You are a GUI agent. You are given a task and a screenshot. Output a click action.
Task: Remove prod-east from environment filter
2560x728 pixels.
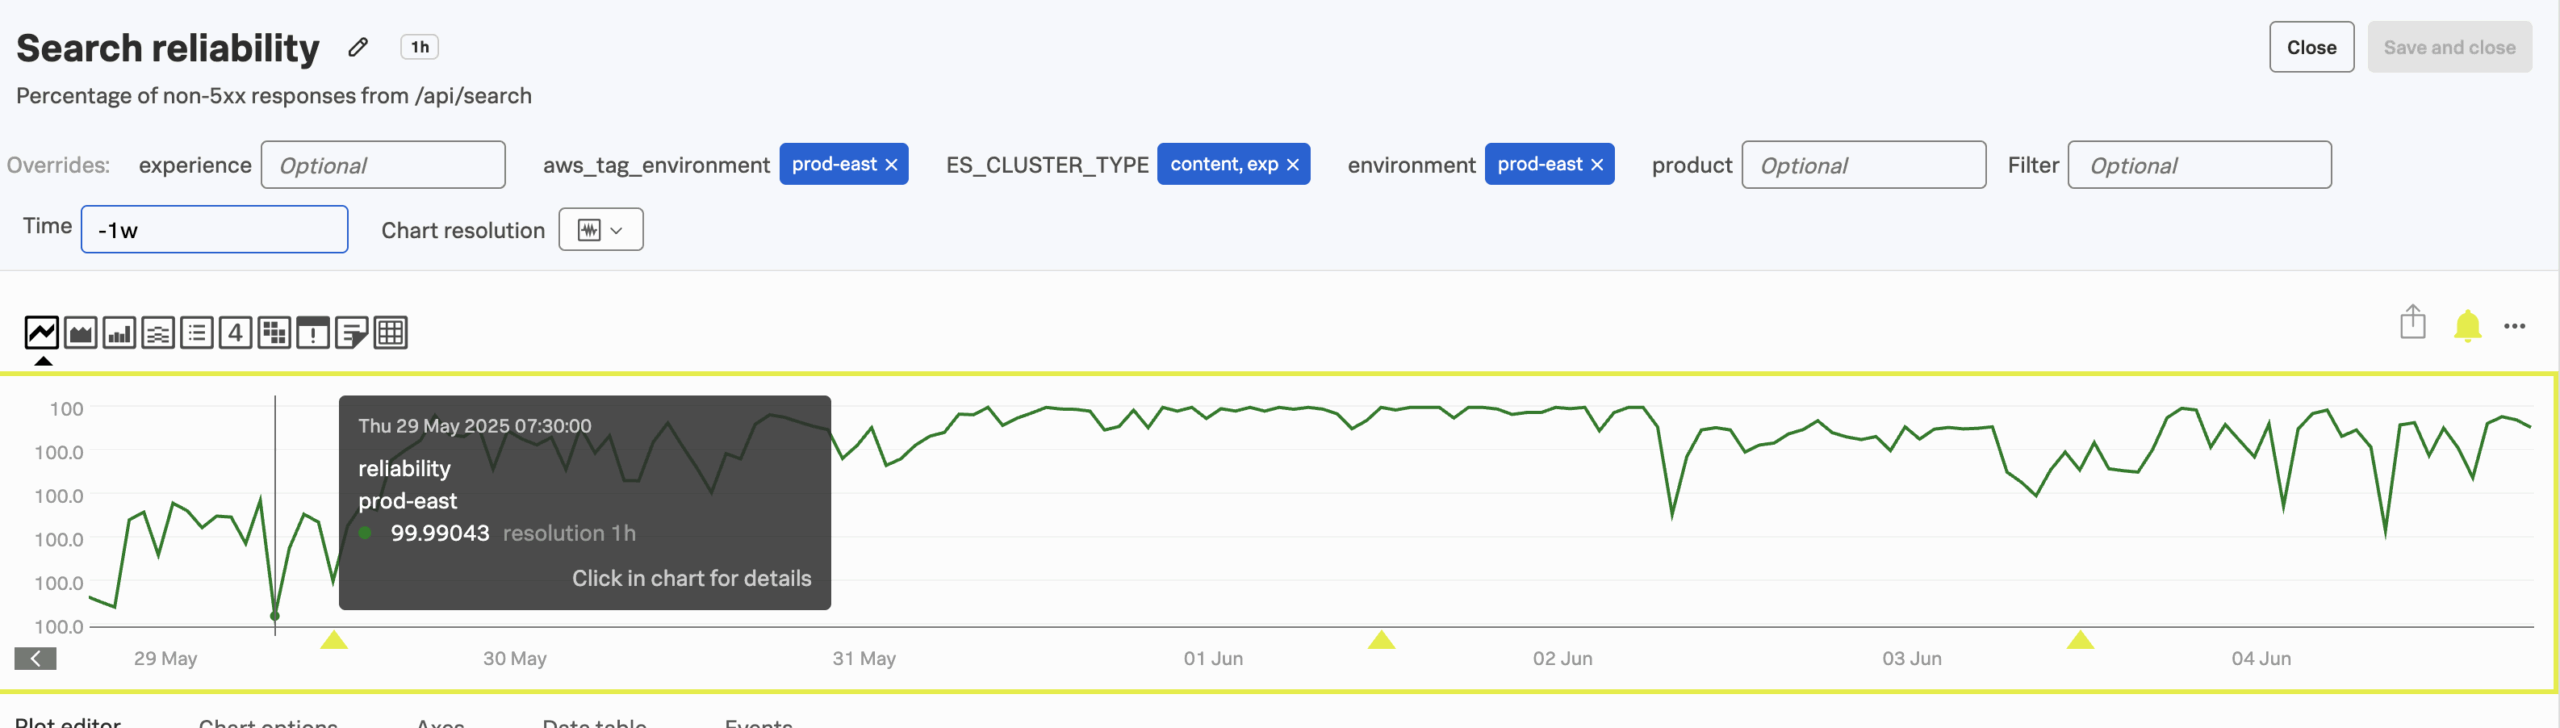click(1597, 165)
